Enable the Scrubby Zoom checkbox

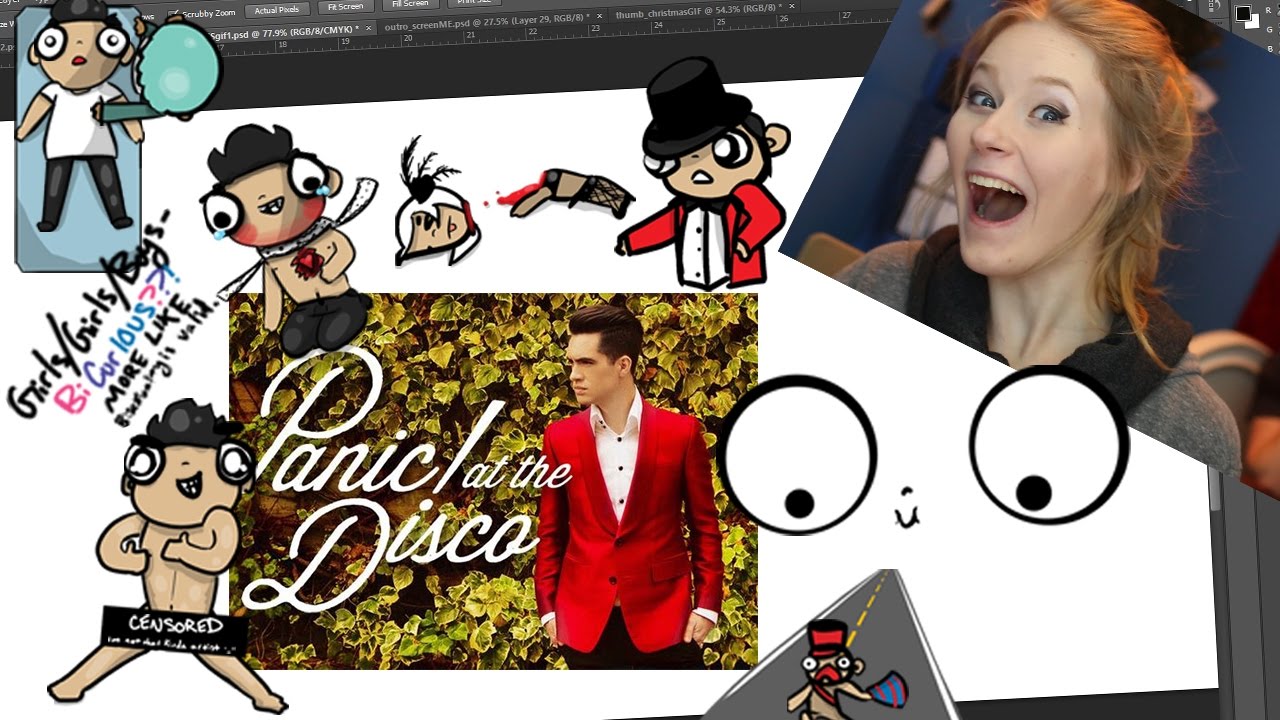coord(174,14)
